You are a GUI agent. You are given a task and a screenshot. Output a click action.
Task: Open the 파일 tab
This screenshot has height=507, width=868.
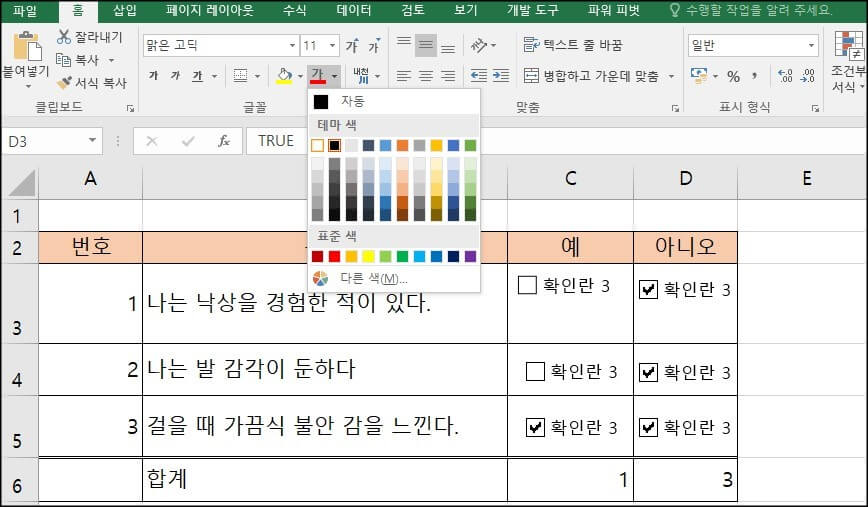pyautogui.click(x=25, y=11)
